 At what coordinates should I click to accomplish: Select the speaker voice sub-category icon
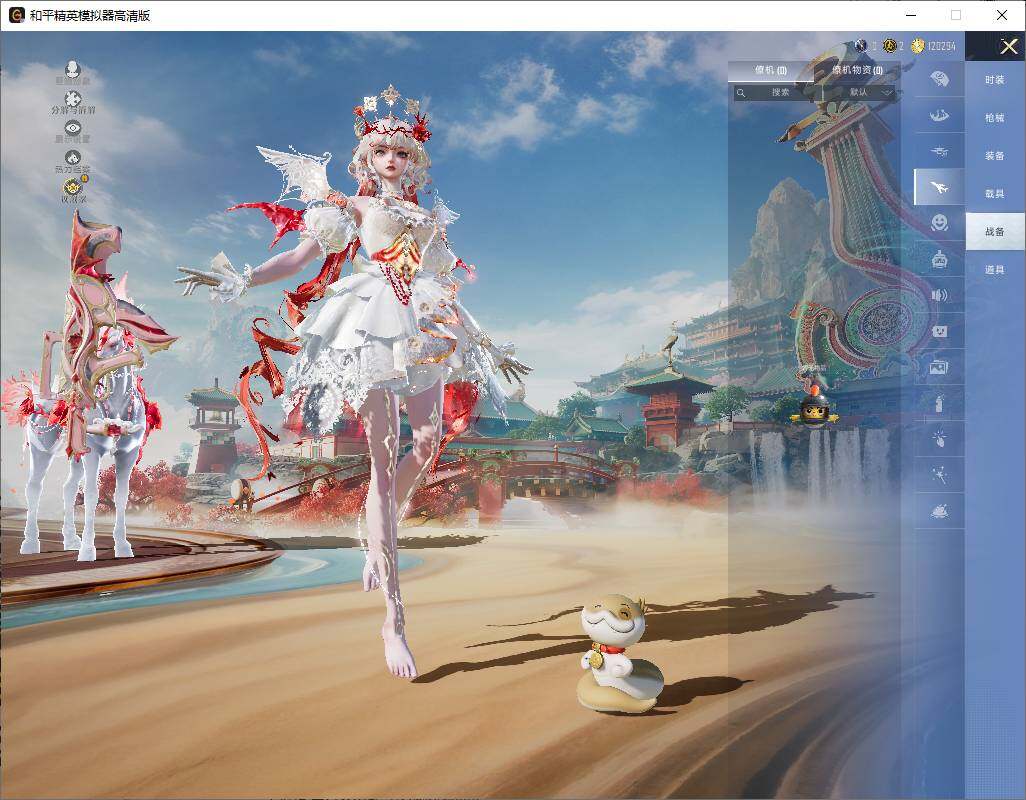click(940, 295)
